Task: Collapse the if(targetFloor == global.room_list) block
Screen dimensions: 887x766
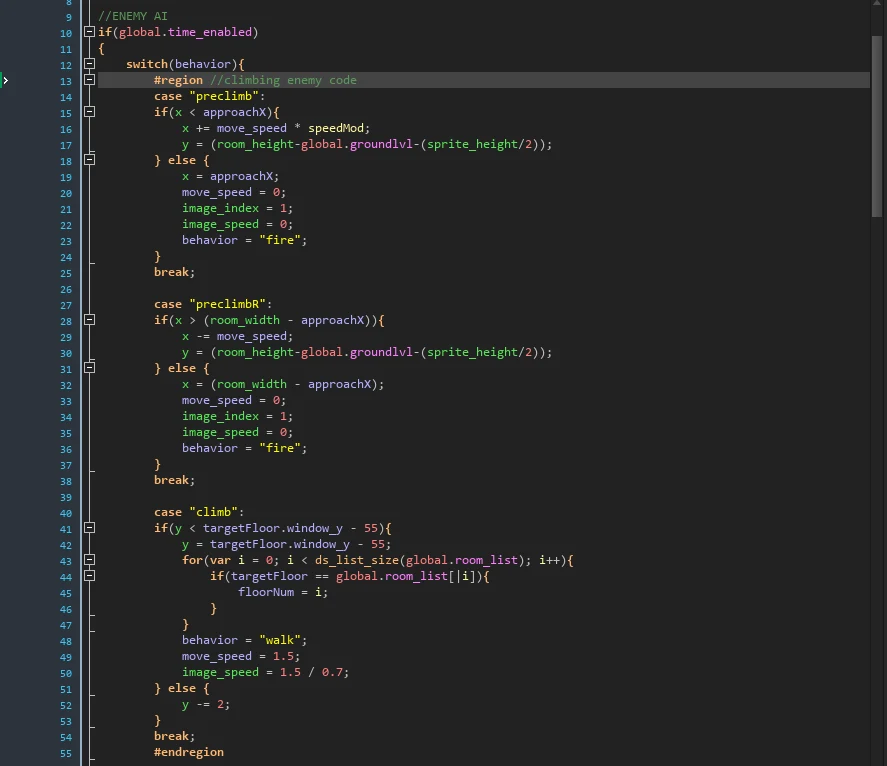Action: (x=89, y=576)
